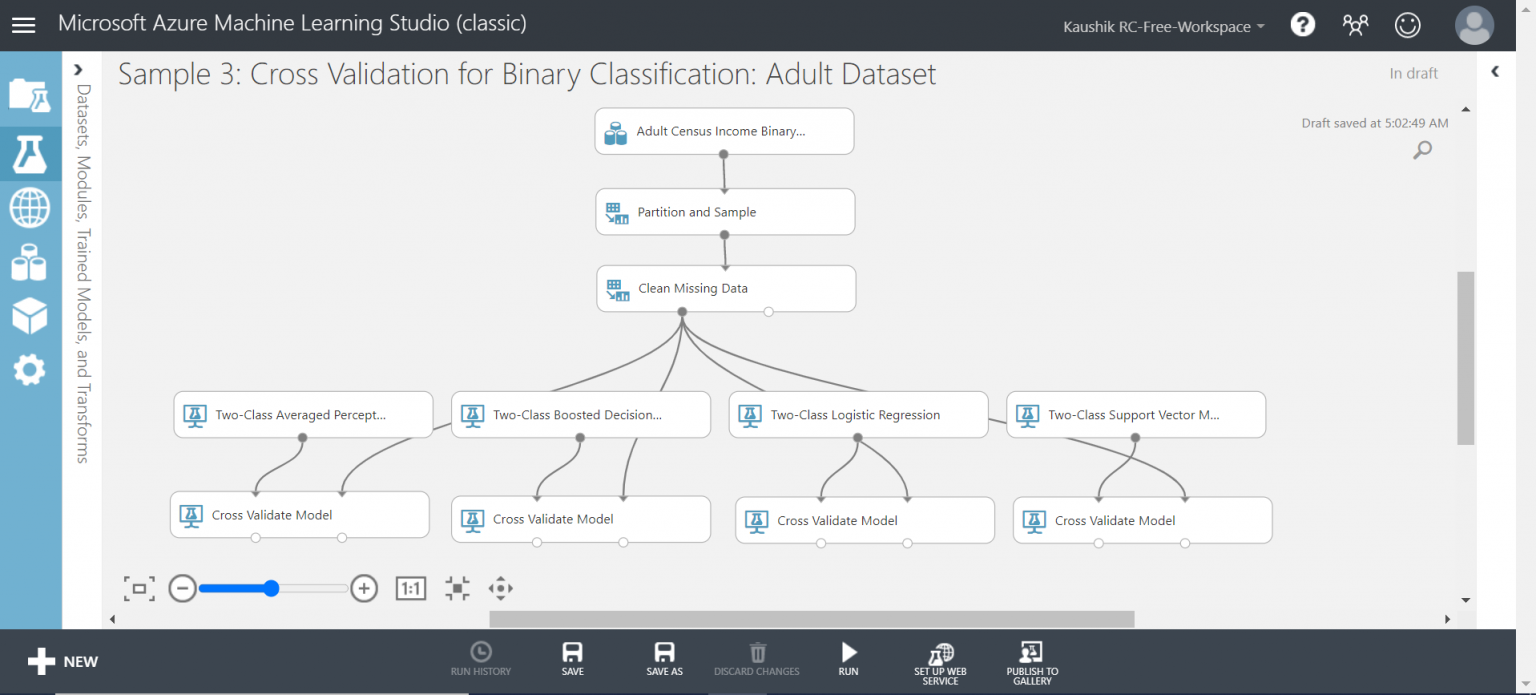The image size is (1536, 695).
Task: Select Two-Class Averaged Perceptron module
Action: 303,414
